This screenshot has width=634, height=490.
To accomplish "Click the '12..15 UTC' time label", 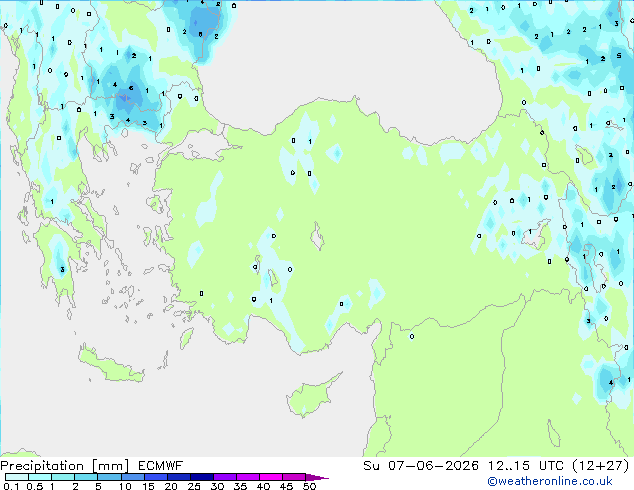I will [x=525, y=466].
